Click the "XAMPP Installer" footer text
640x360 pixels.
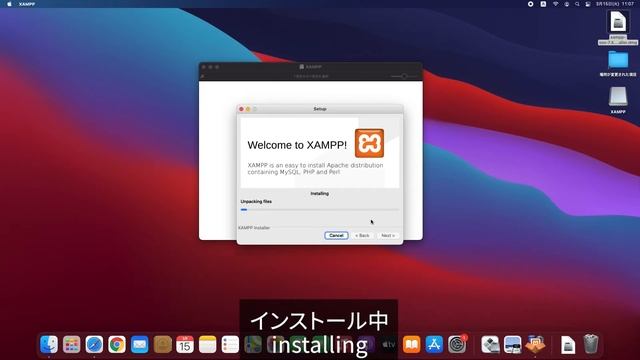coord(254,228)
